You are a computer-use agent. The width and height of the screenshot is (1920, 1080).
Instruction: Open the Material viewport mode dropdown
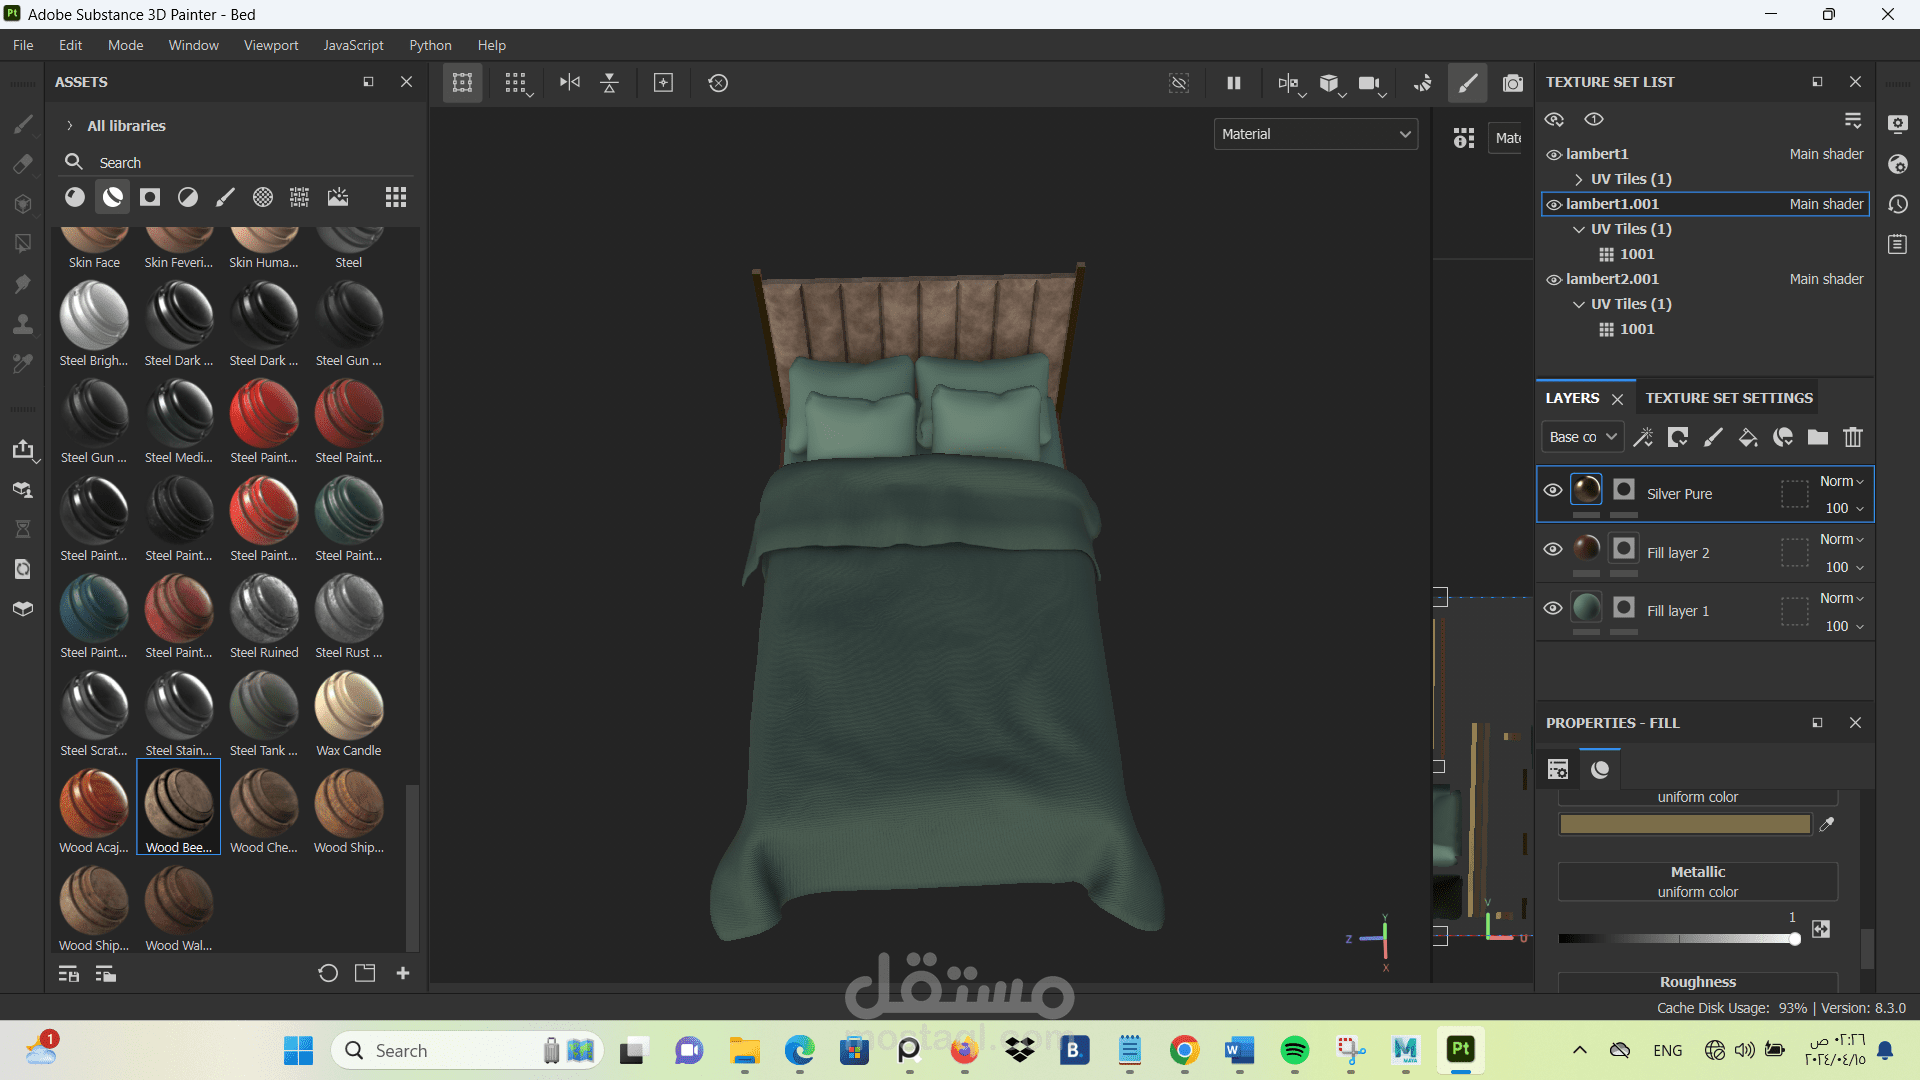pos(1315,134)
